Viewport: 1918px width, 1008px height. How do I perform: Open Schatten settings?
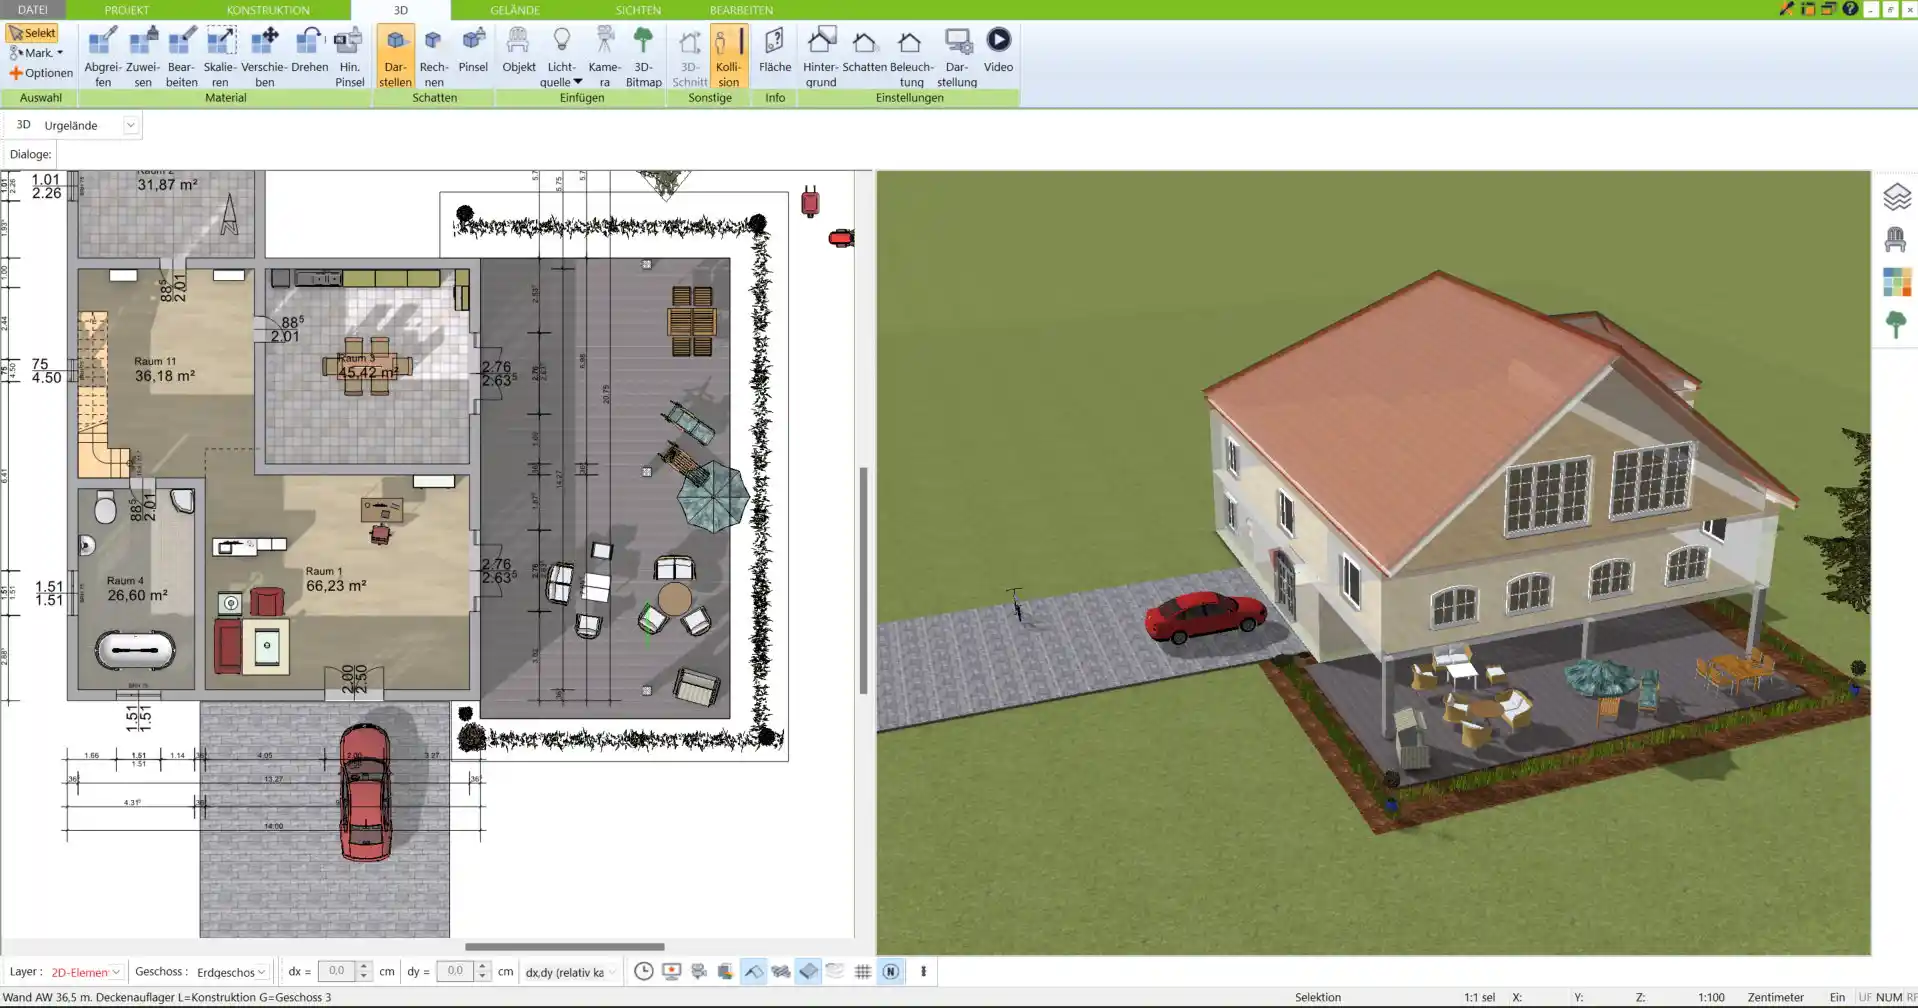[x=864, y=50]
